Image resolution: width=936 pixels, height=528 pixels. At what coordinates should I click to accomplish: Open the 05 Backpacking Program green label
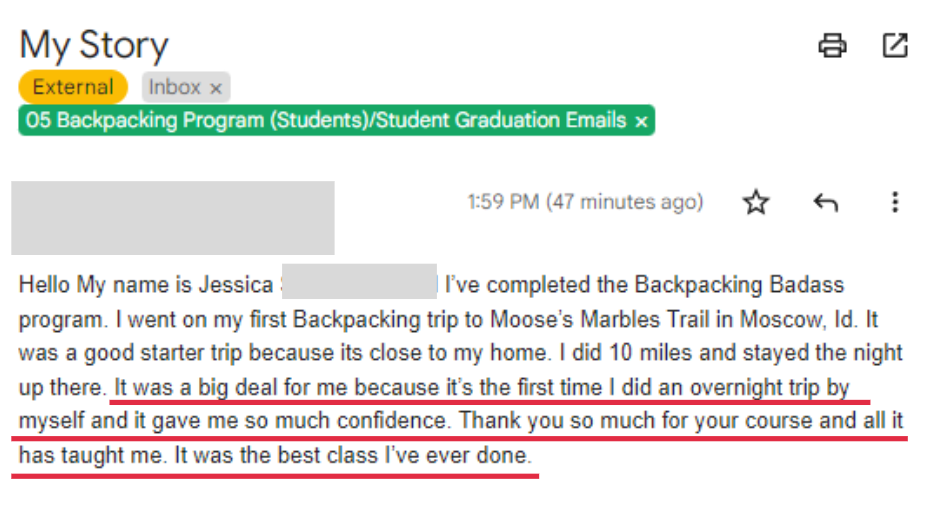point(326,121)
